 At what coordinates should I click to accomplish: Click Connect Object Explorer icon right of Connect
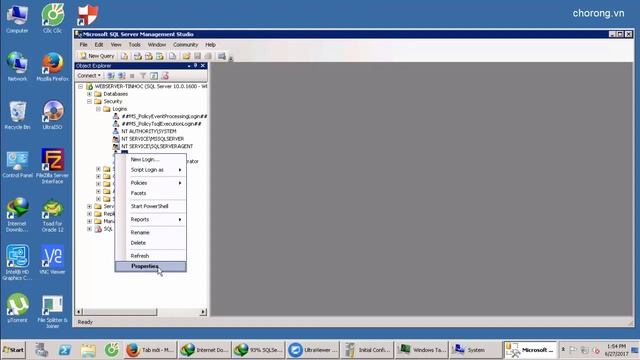coord(111,76)
